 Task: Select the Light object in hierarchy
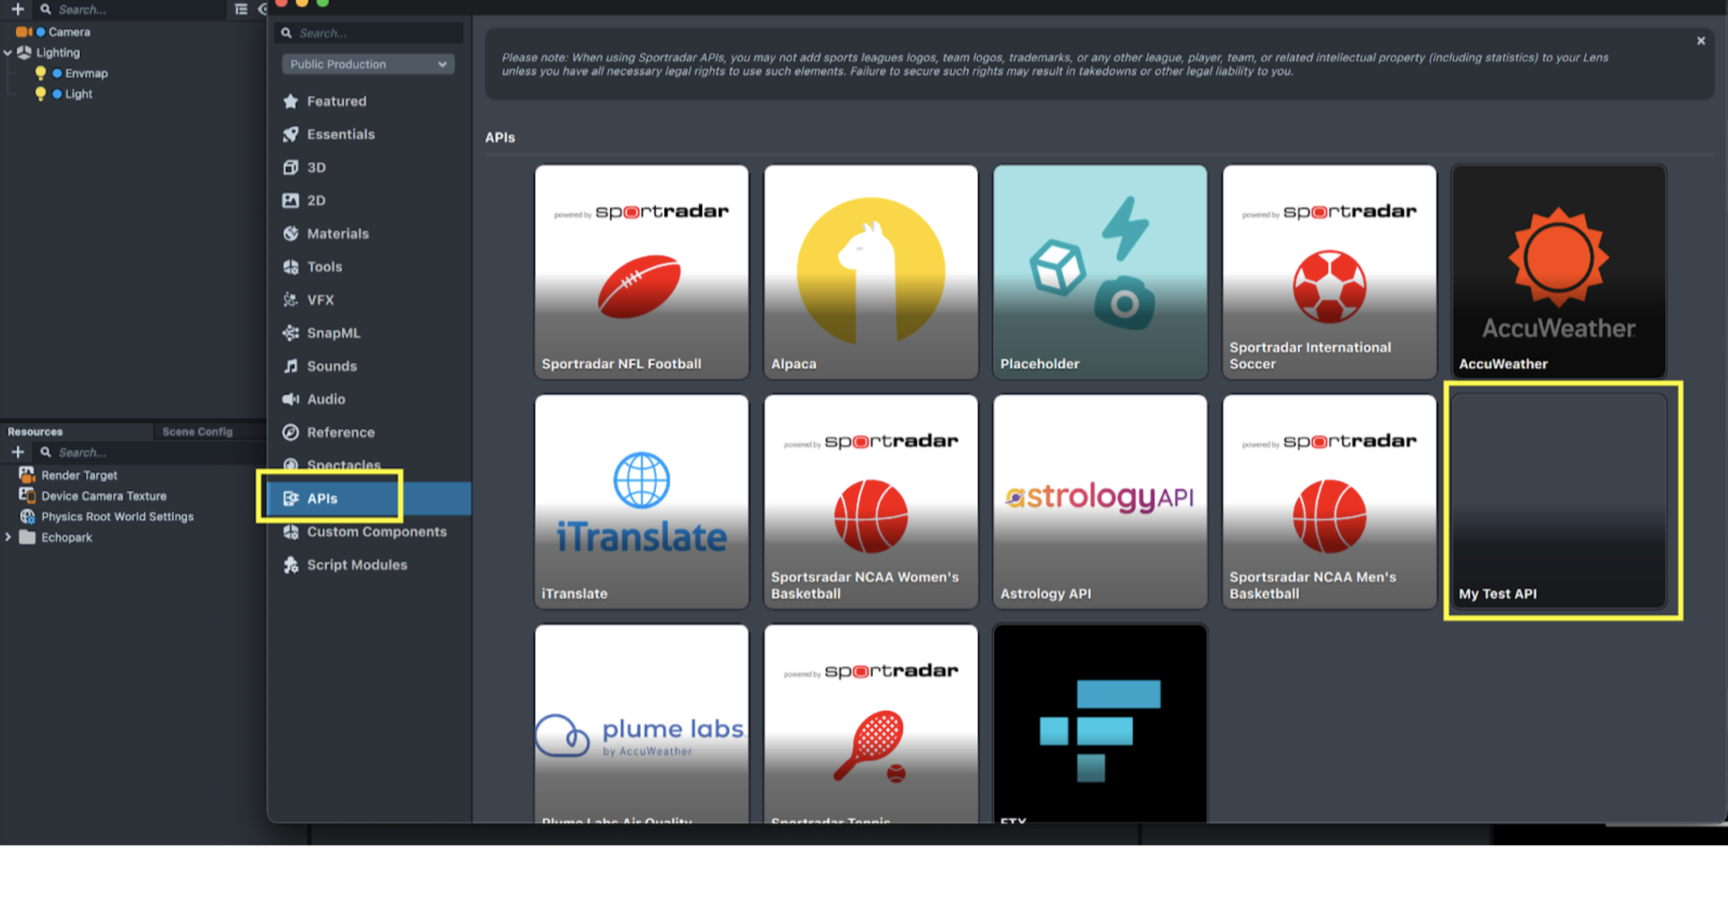[x=78, y=94]
